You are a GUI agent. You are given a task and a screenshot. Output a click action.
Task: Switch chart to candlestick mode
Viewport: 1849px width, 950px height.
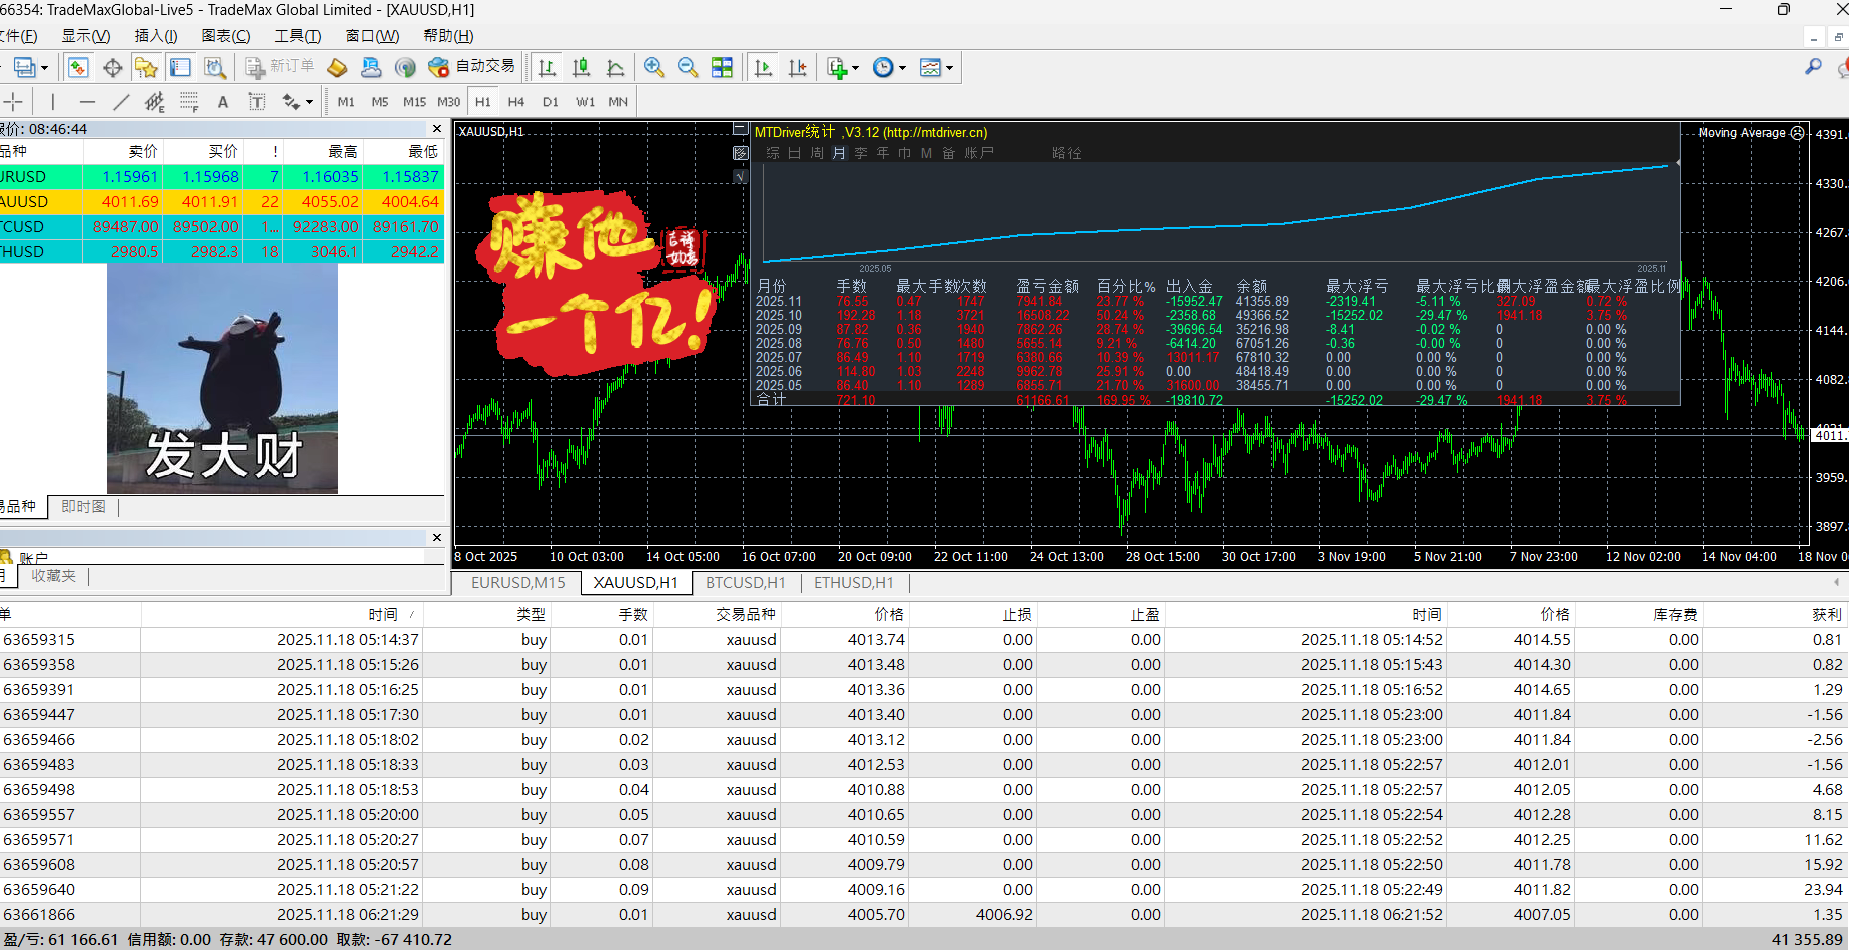(581, 67)
